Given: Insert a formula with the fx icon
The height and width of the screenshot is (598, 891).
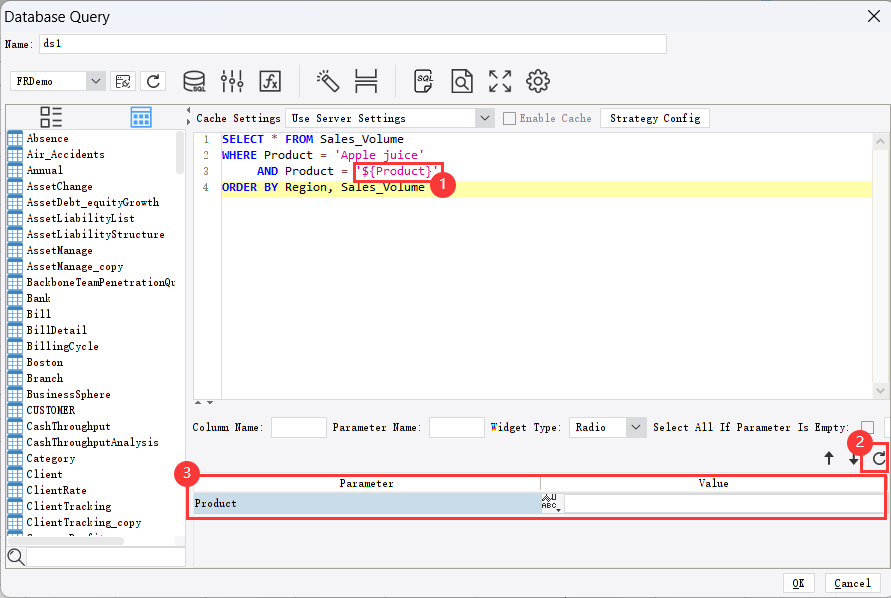Looking at the screenshot, I should pyautogui.click(x=270, y=81).
